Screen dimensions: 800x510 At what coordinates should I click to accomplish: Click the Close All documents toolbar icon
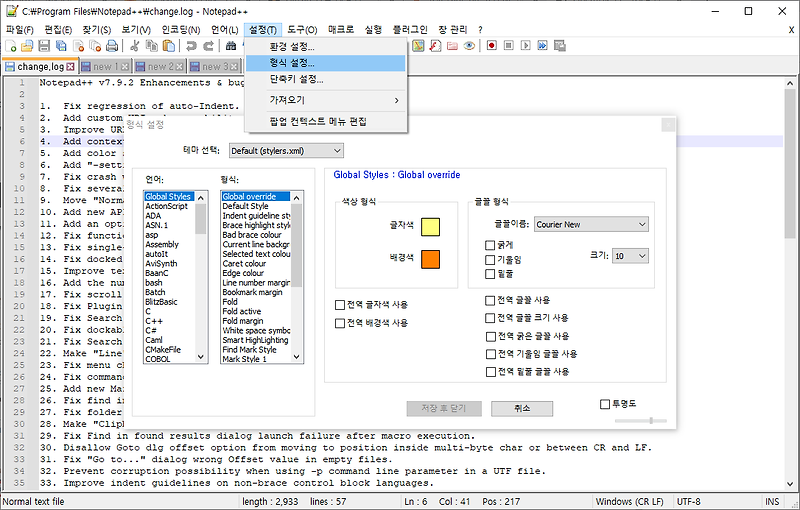(x=95, y=46)
